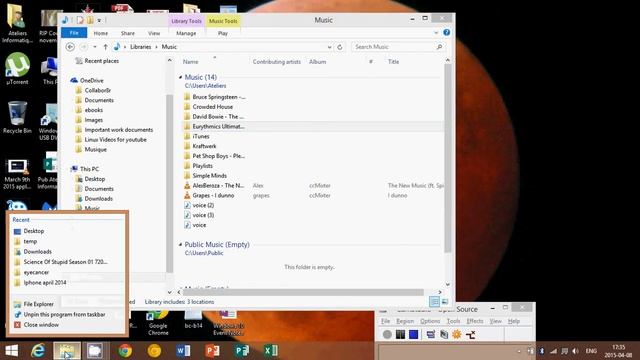Open the recent locations dropdown arrow
This screenshot has height=360, width=640.
(95, 47)
